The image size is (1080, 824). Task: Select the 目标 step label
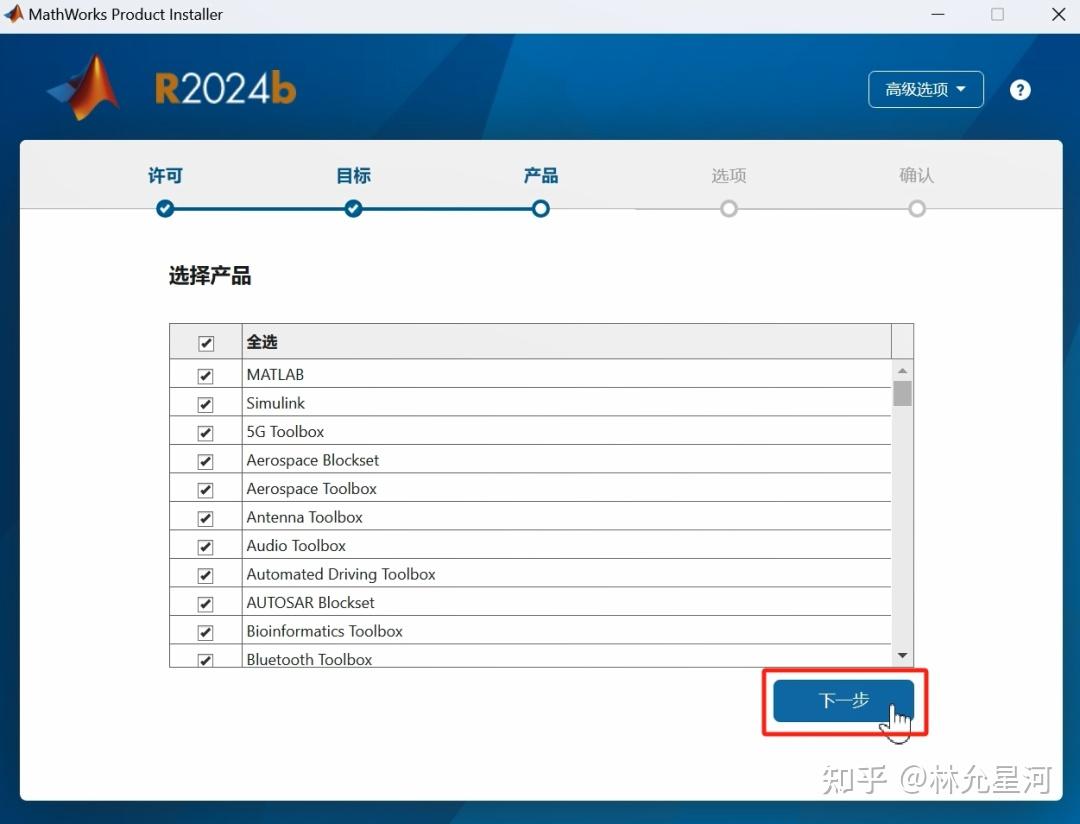point(353,175)
